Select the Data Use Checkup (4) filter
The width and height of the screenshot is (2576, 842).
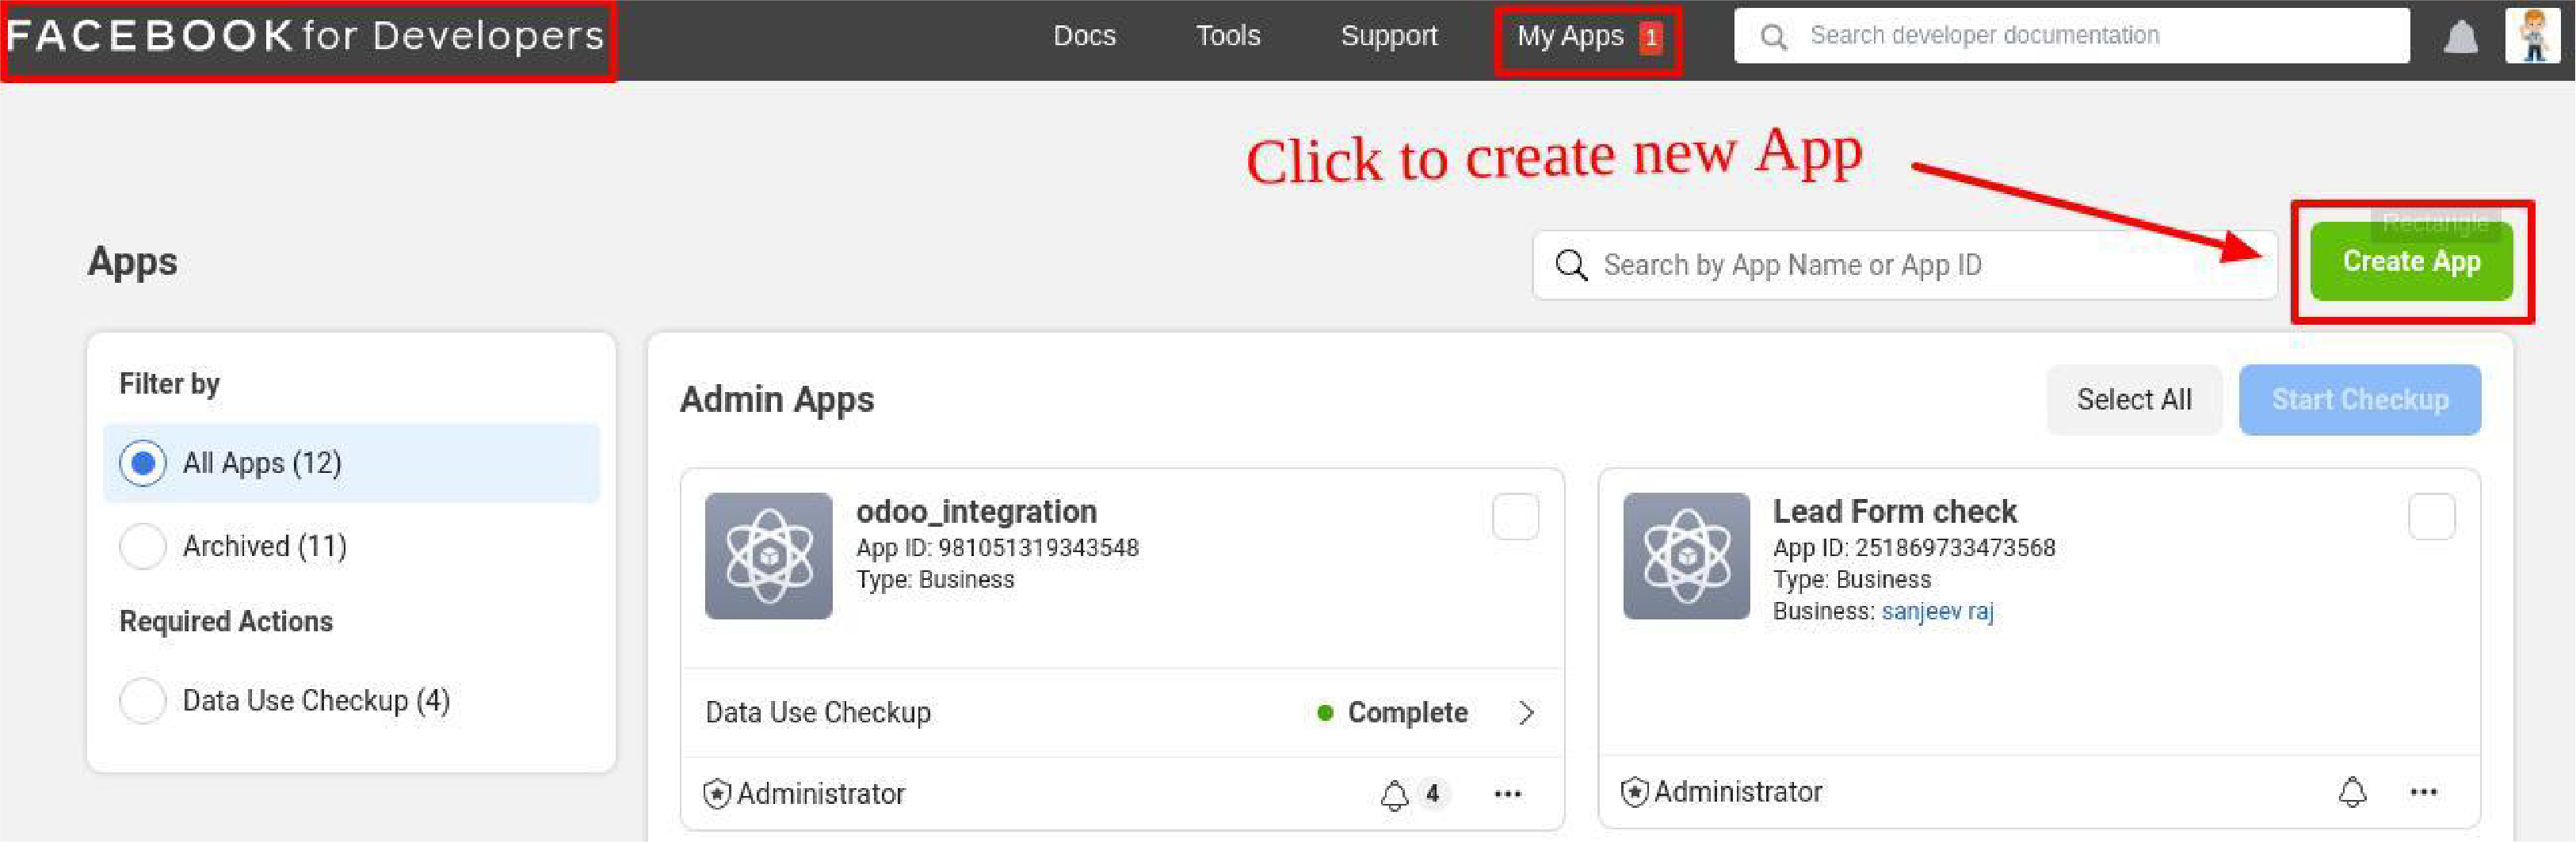coord(351,700)
